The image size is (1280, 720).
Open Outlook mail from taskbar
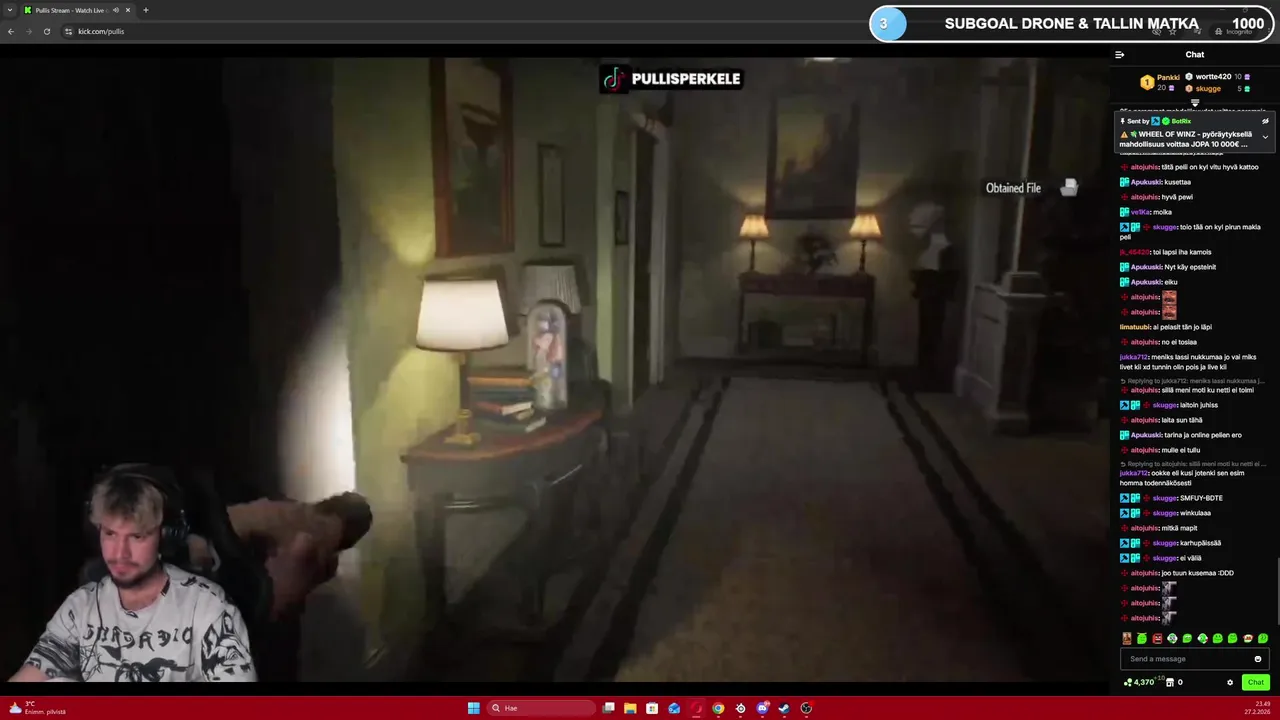point(674,708)
